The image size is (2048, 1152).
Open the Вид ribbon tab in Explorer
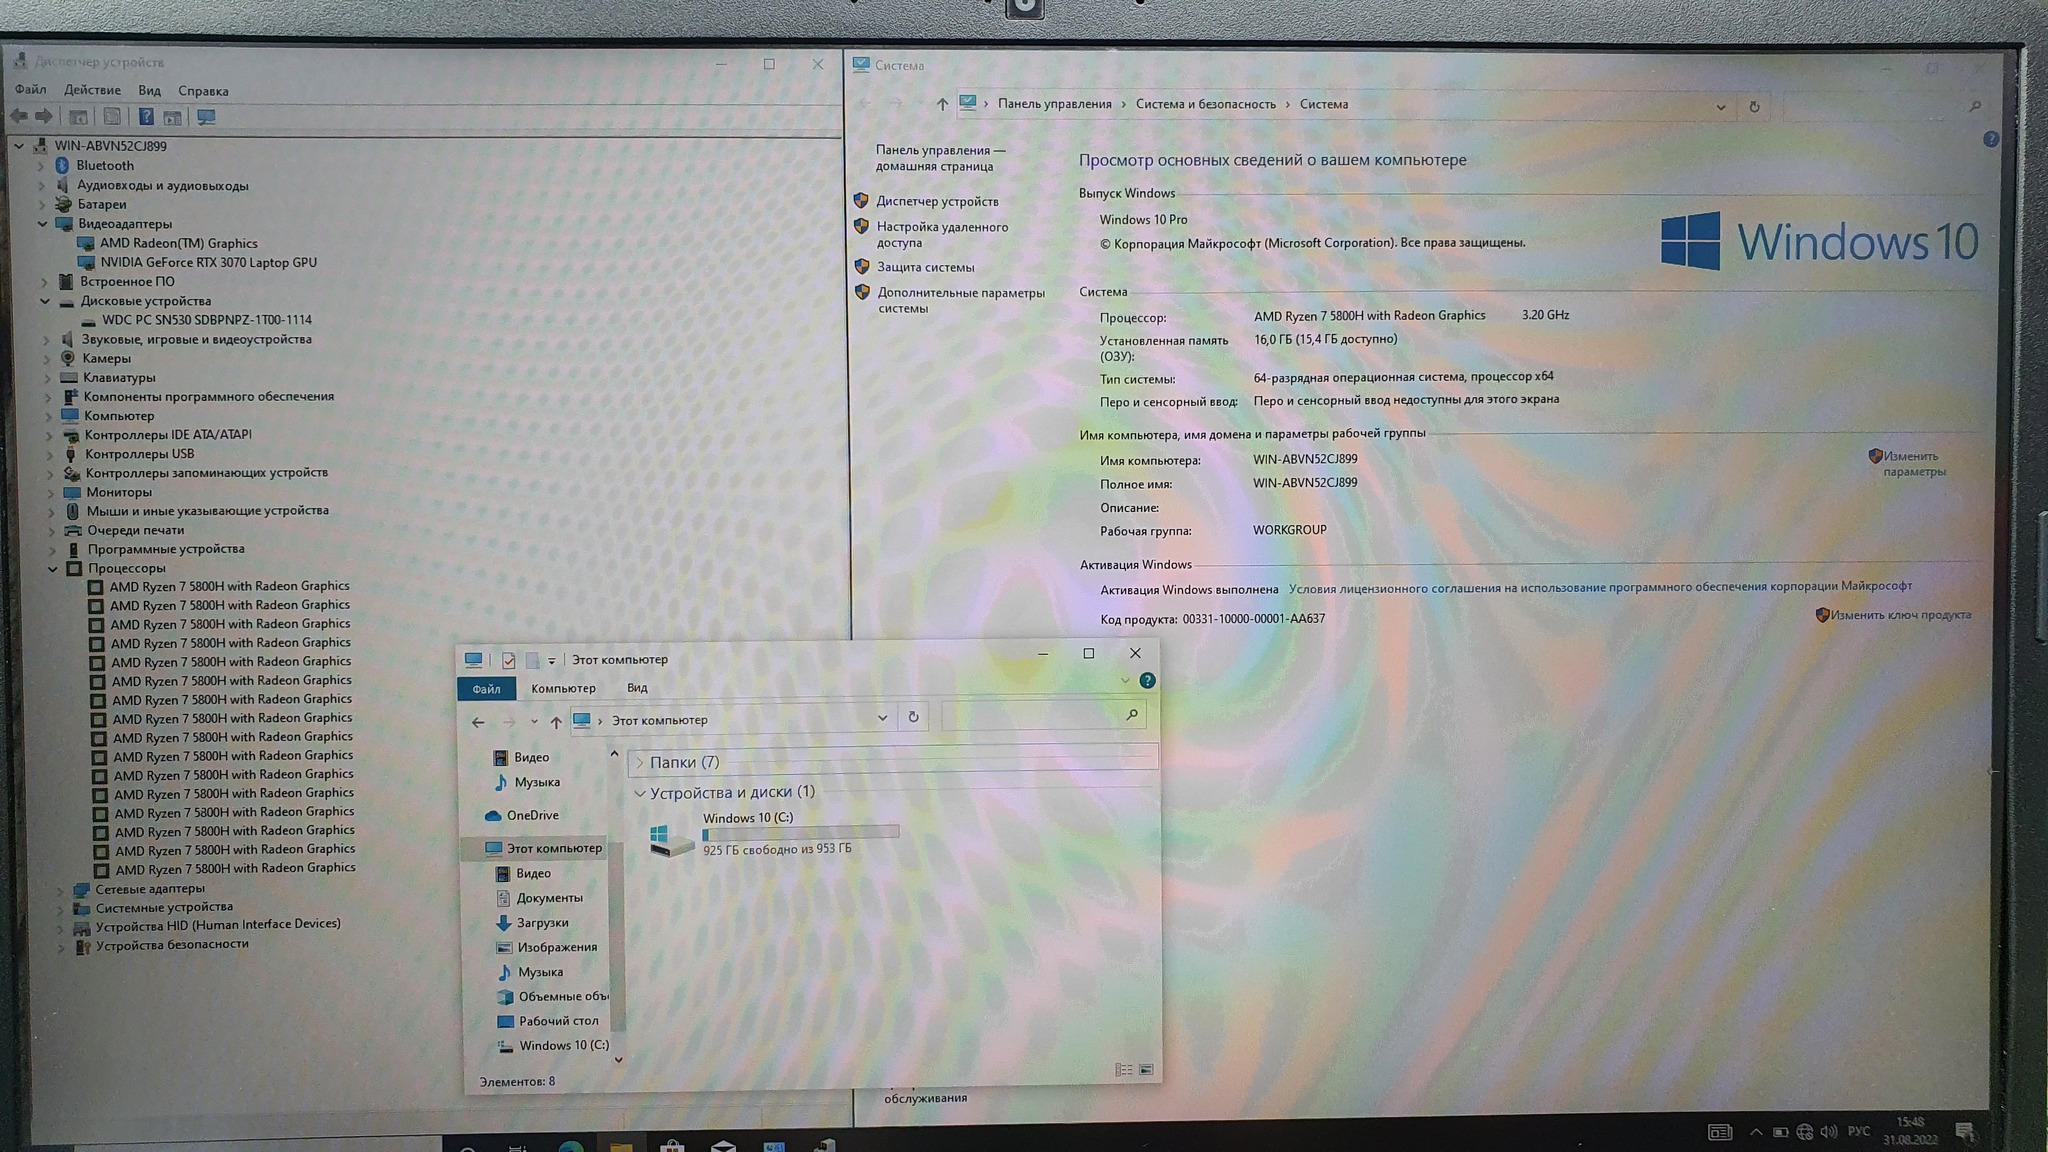click(x=637, y=688)
